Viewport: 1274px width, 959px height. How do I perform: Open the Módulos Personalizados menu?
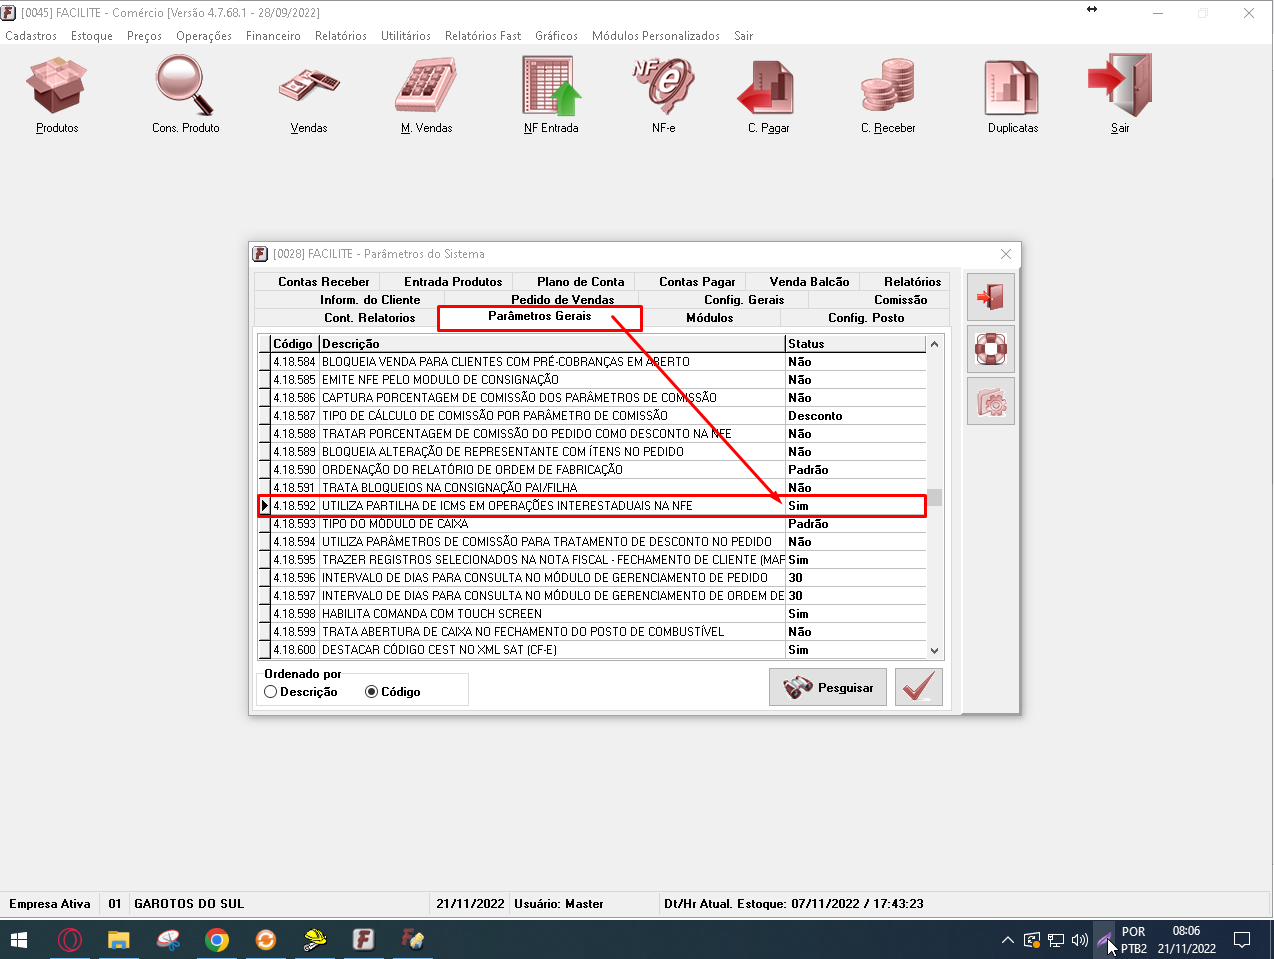tap(656, 36)
